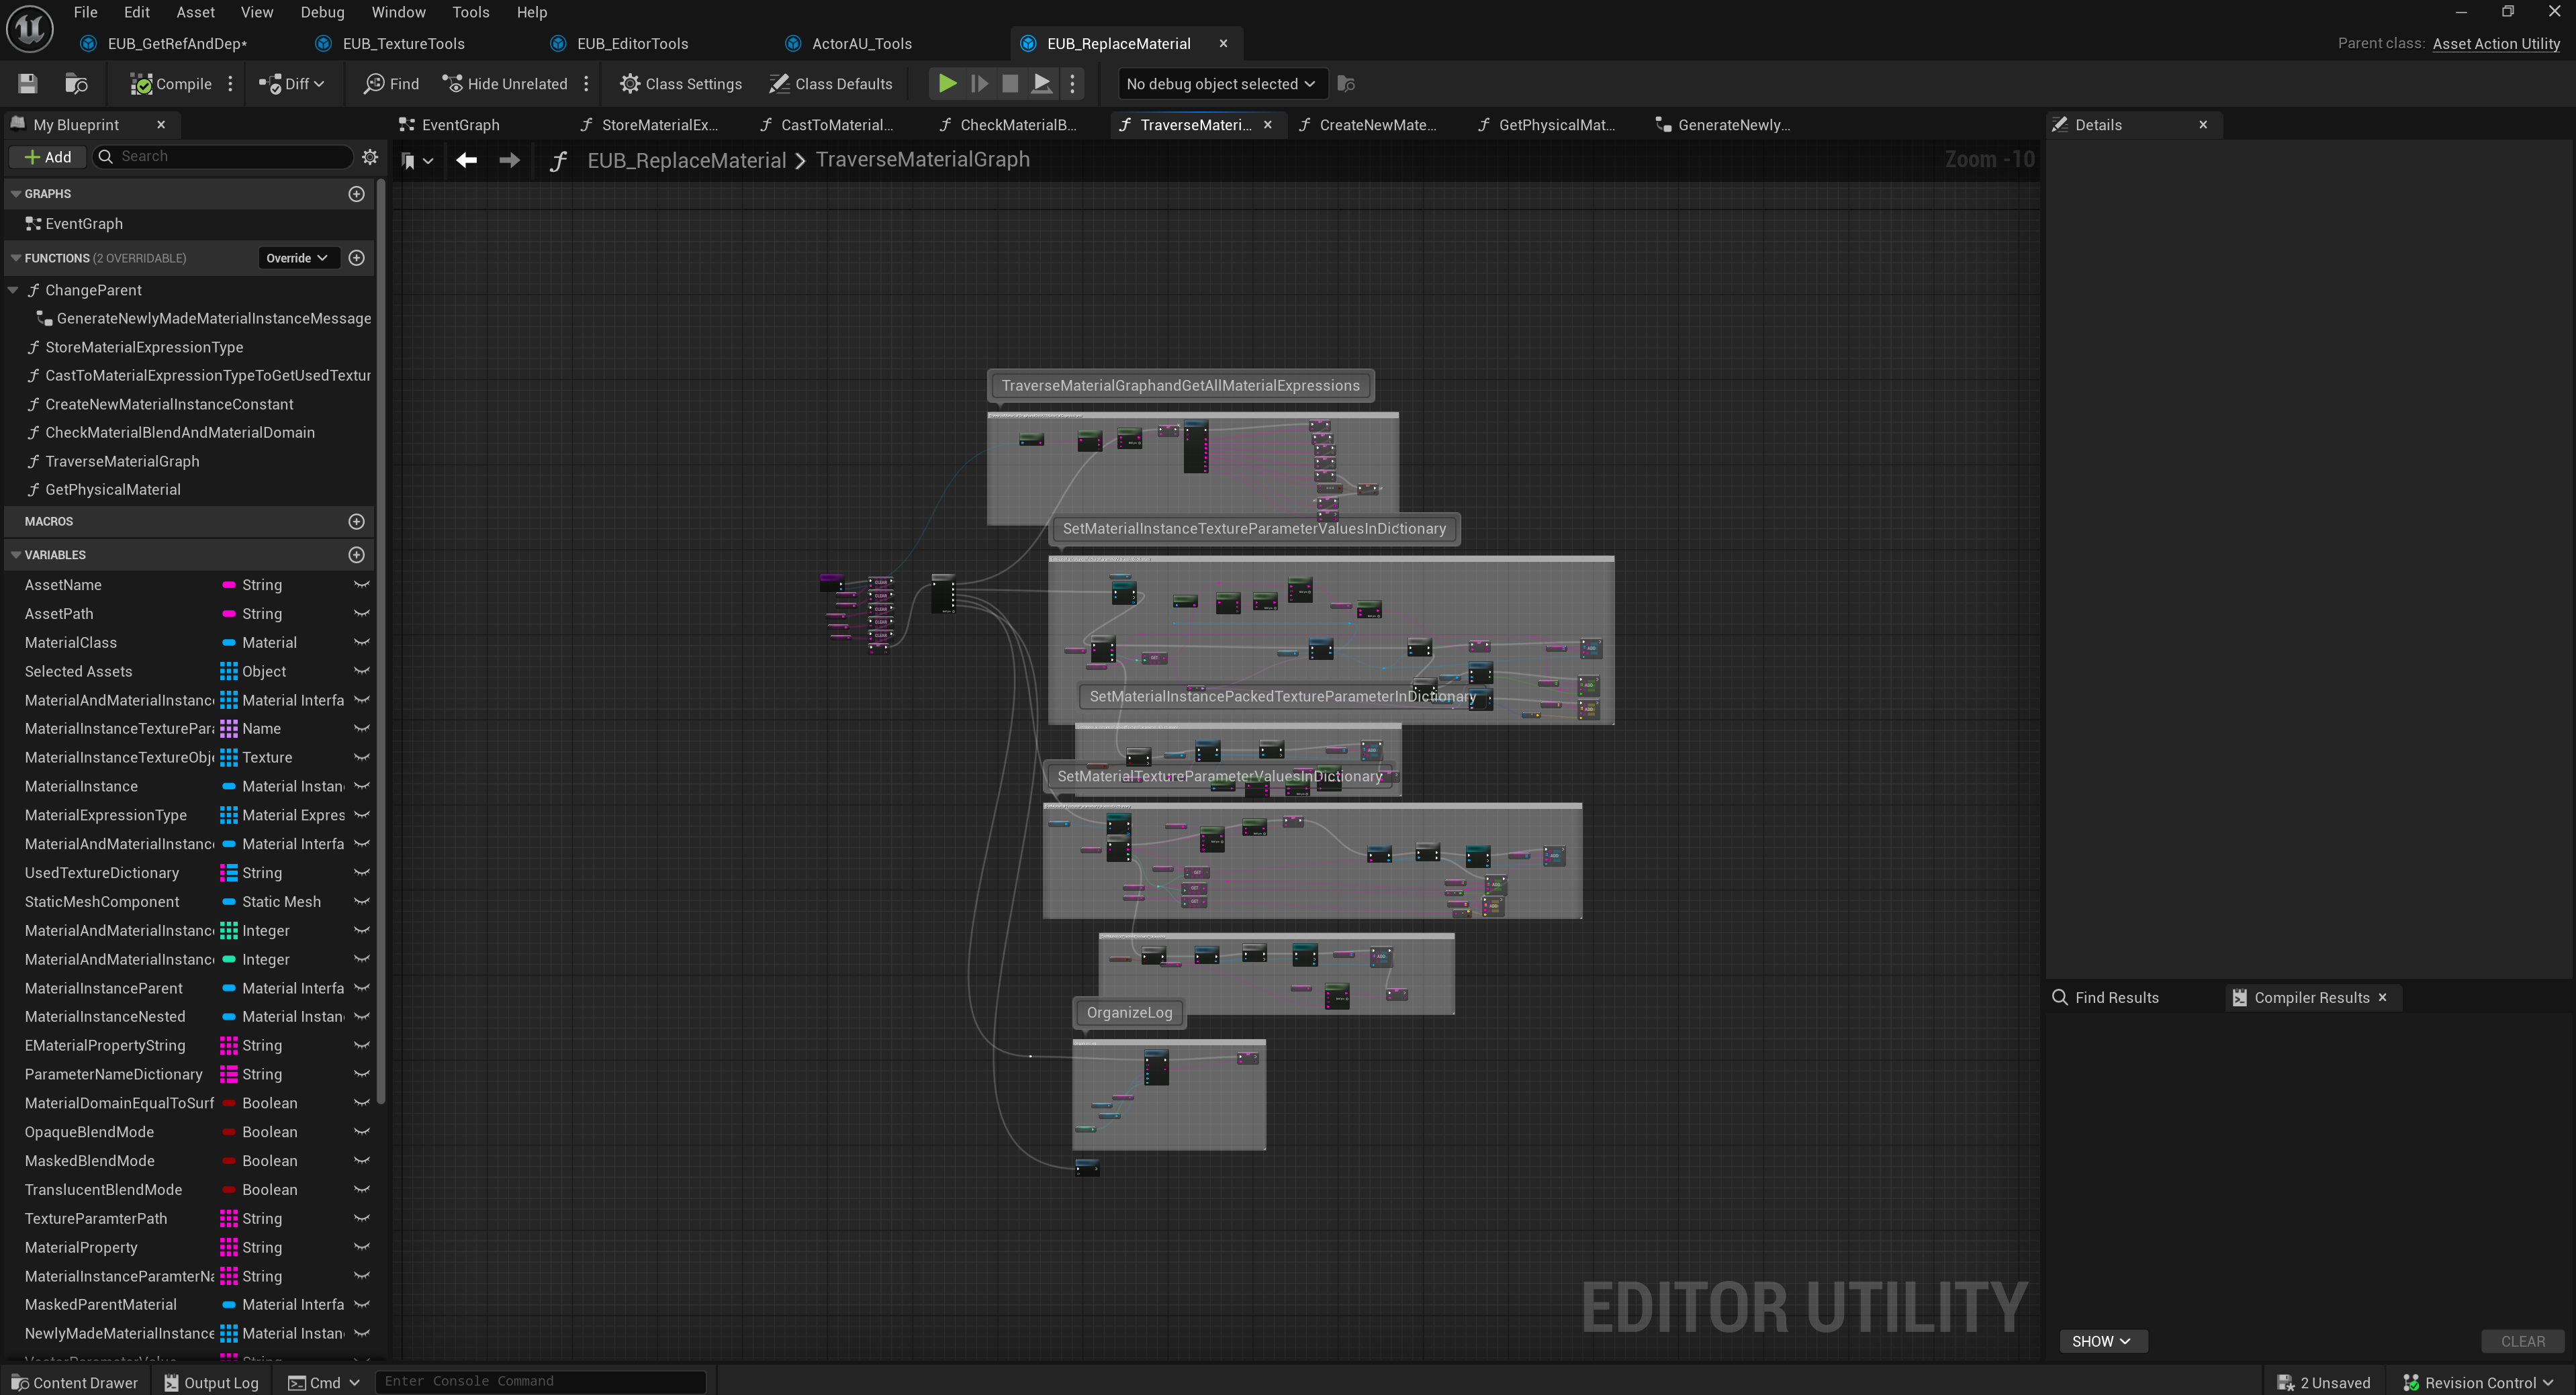Screen dimensions: 2576x1395
Task: Collapse the ChangeParent function tree
Action: pos(13,290)
